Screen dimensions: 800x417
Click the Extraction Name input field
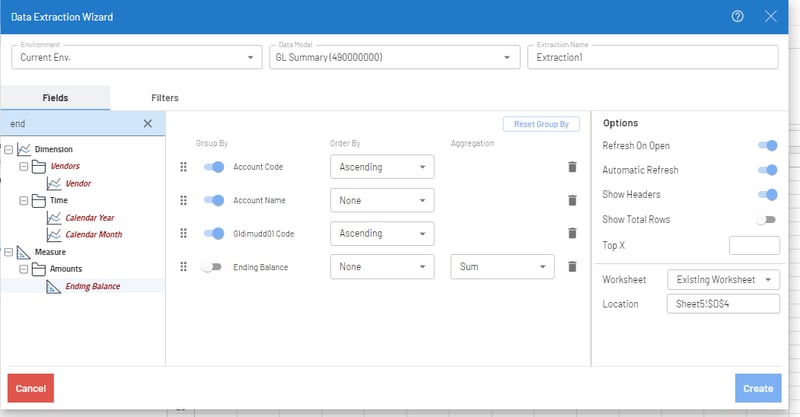653,58
